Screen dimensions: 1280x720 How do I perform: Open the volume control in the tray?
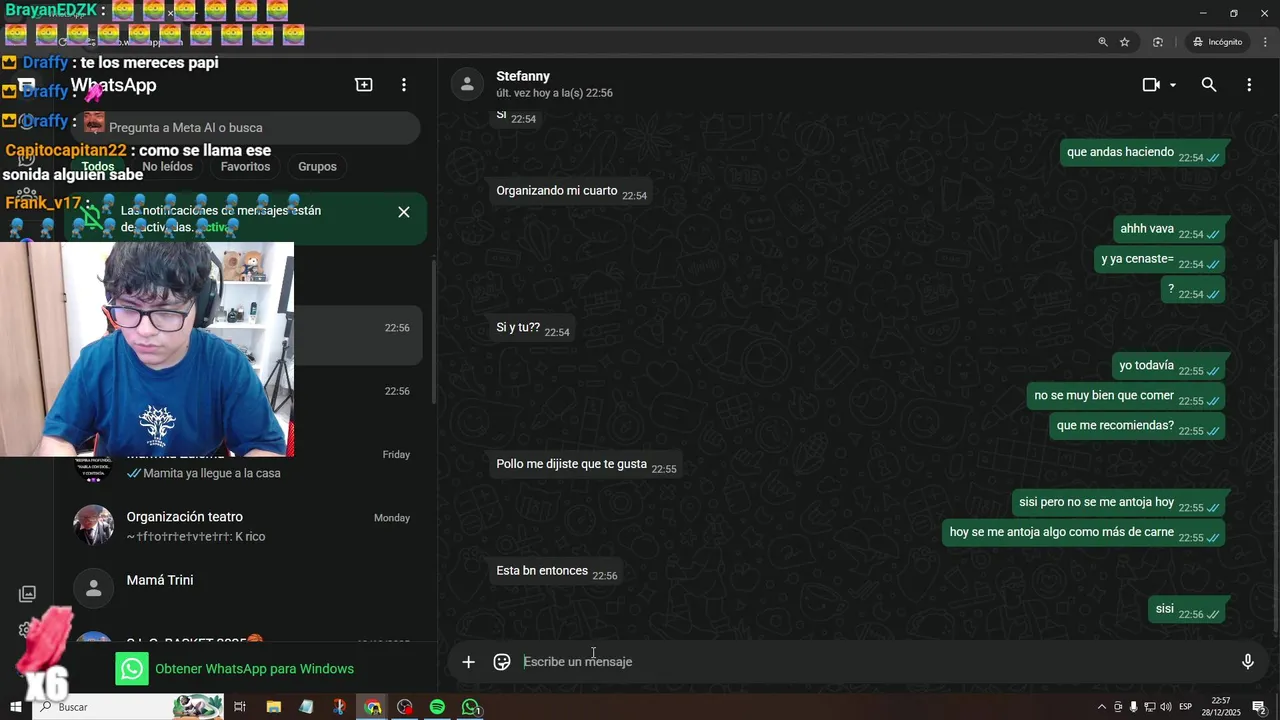coord(1165,707)
